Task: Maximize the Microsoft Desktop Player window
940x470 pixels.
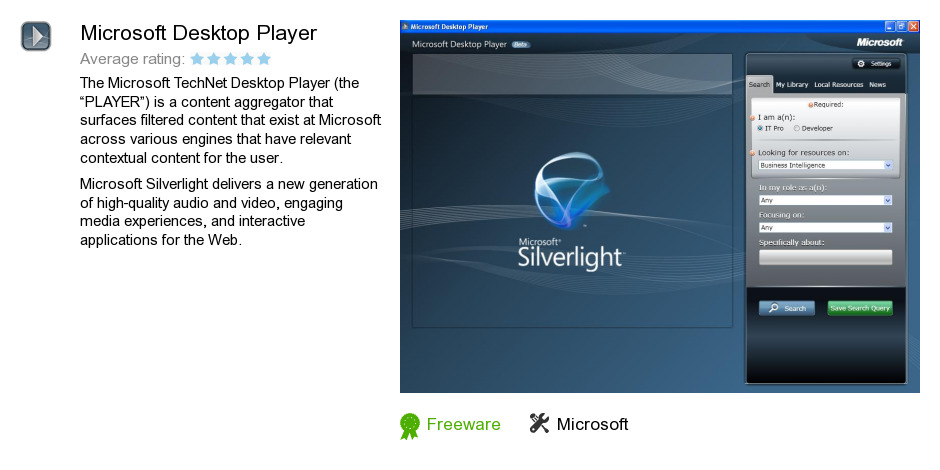Action: (902, 26)
